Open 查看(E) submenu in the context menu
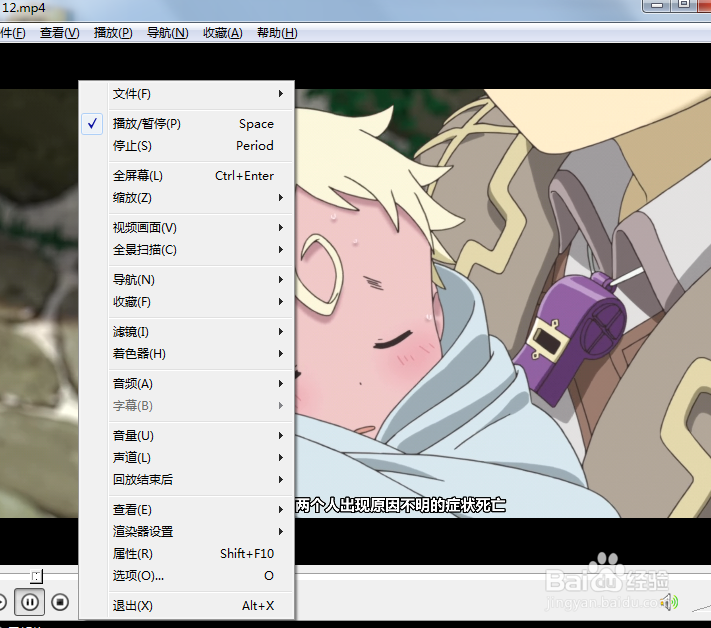 186,510
